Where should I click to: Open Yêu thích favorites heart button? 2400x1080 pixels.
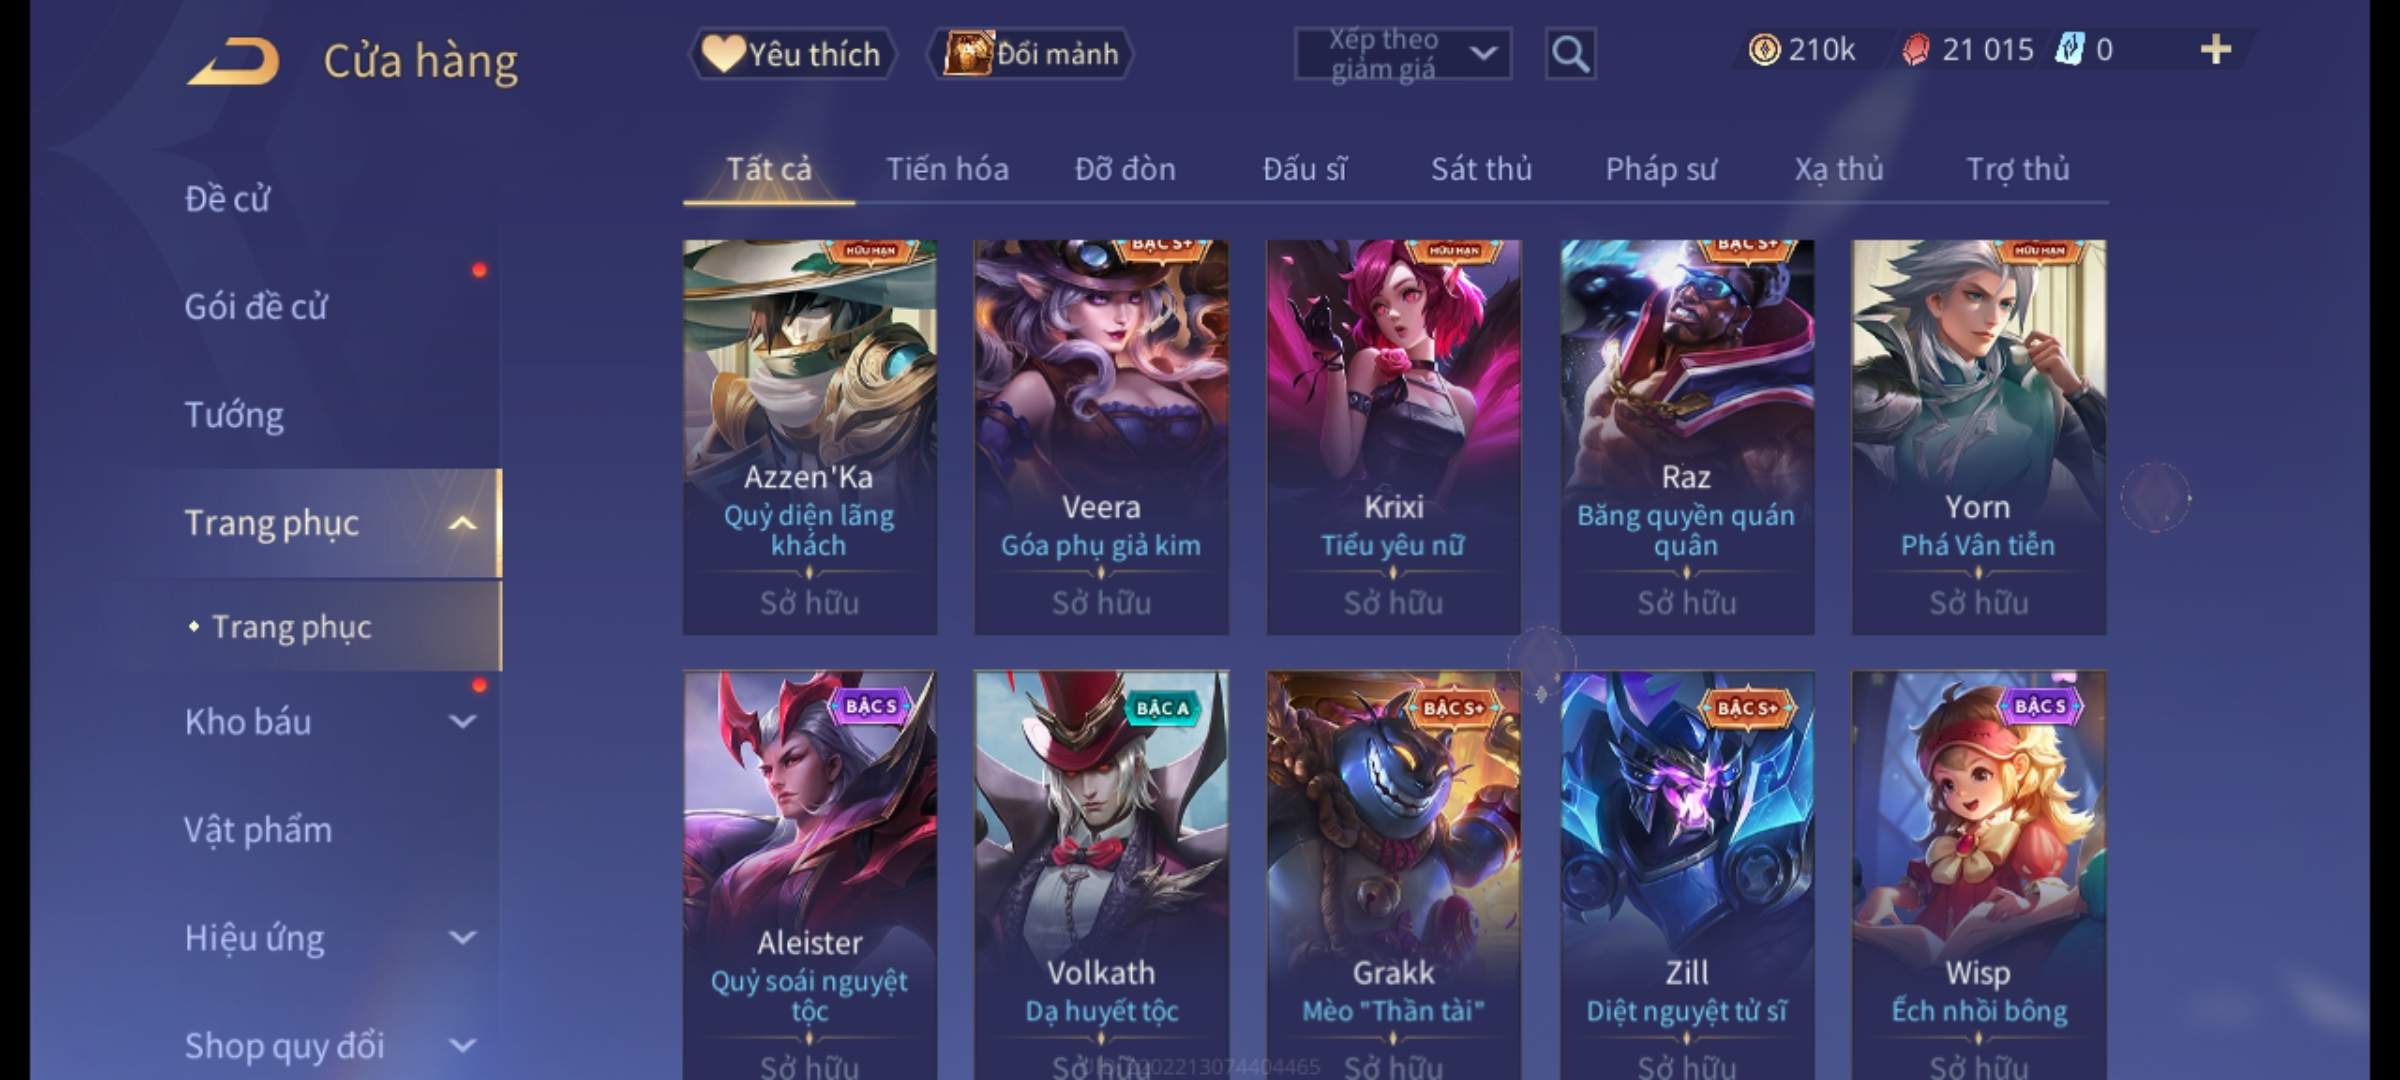792,54
